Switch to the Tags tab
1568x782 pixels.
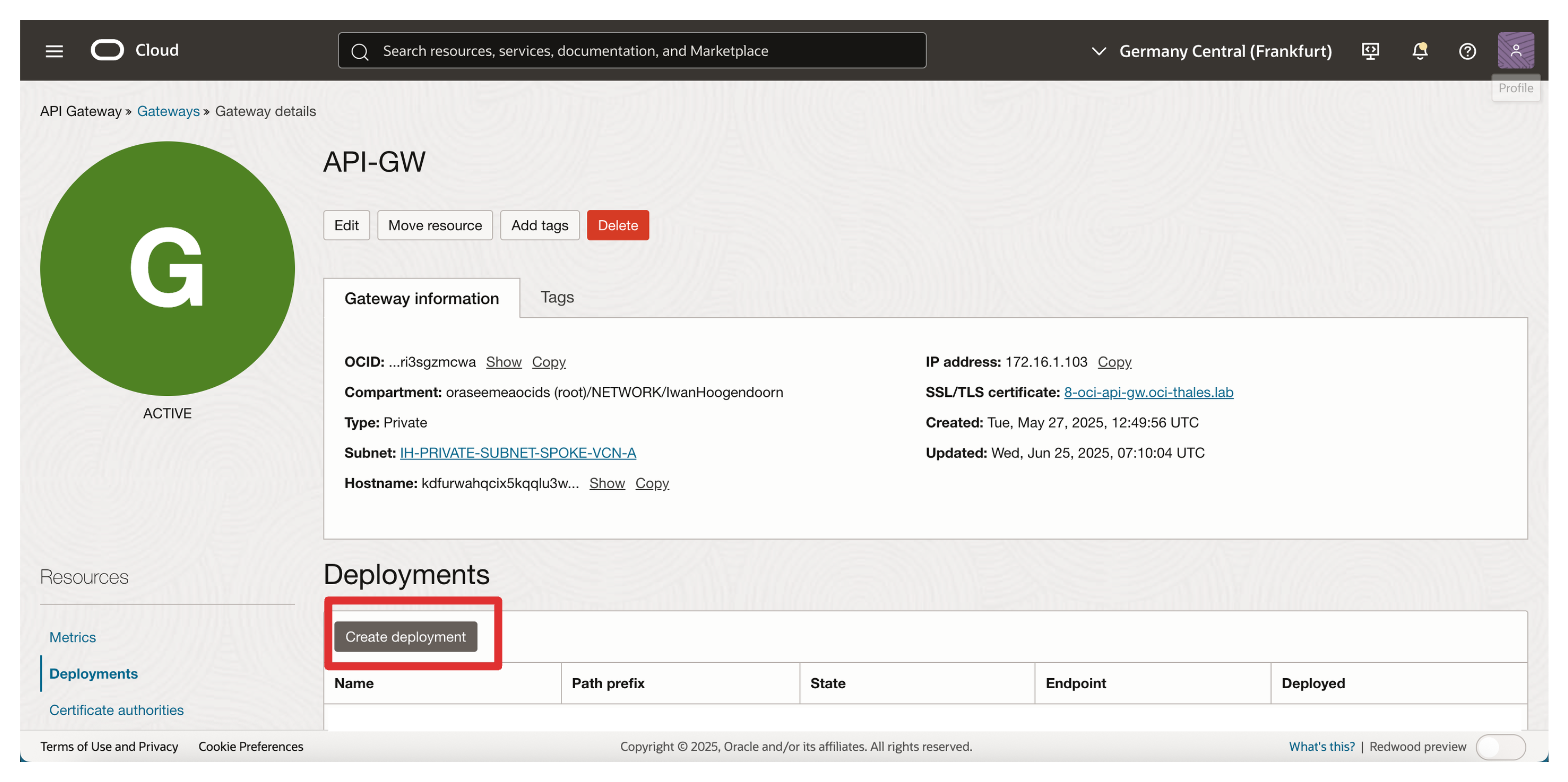[x=557, y=297]
